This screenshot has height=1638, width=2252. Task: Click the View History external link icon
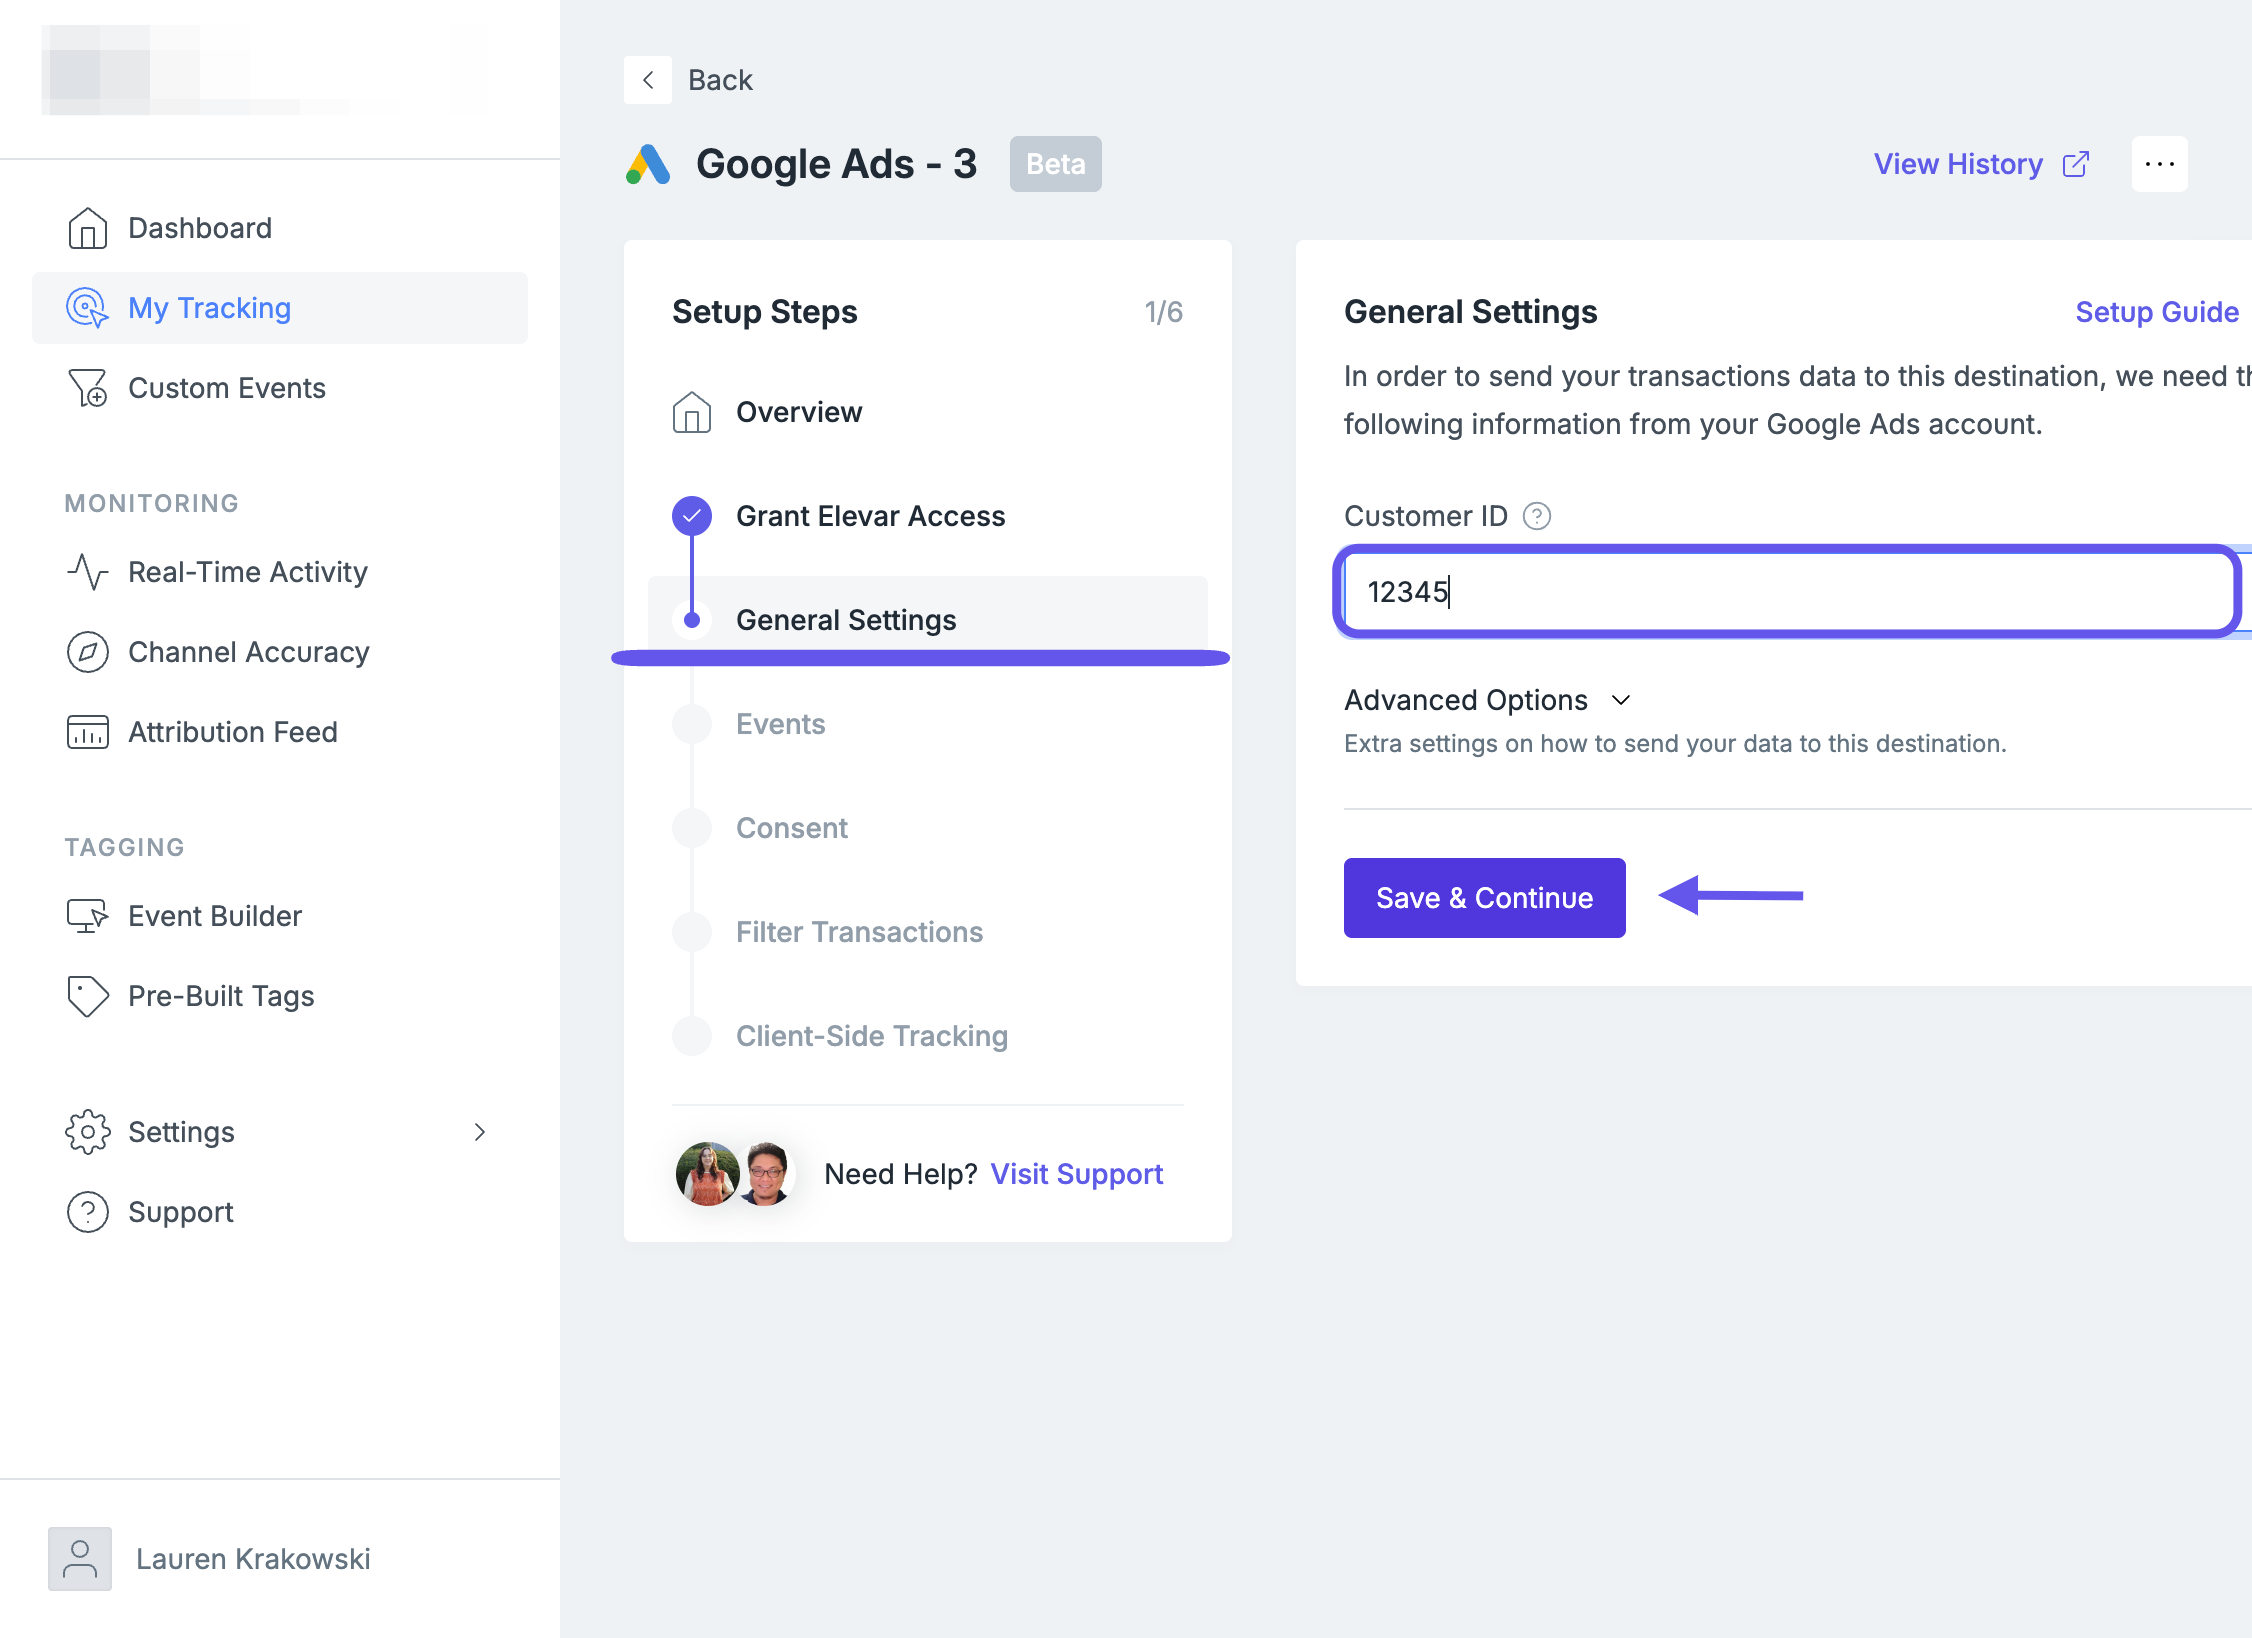(2076, 164)
